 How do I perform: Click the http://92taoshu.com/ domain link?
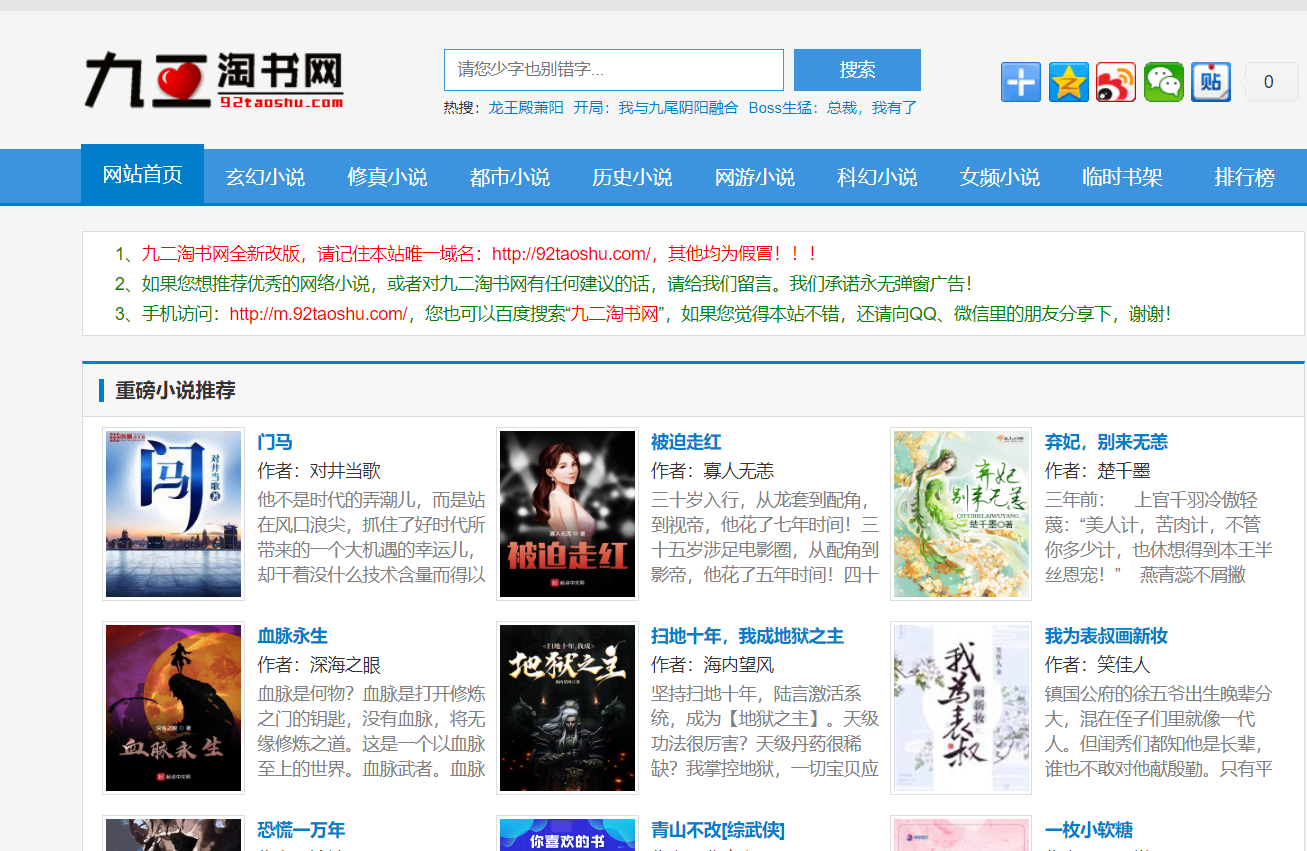click(571, 254)
